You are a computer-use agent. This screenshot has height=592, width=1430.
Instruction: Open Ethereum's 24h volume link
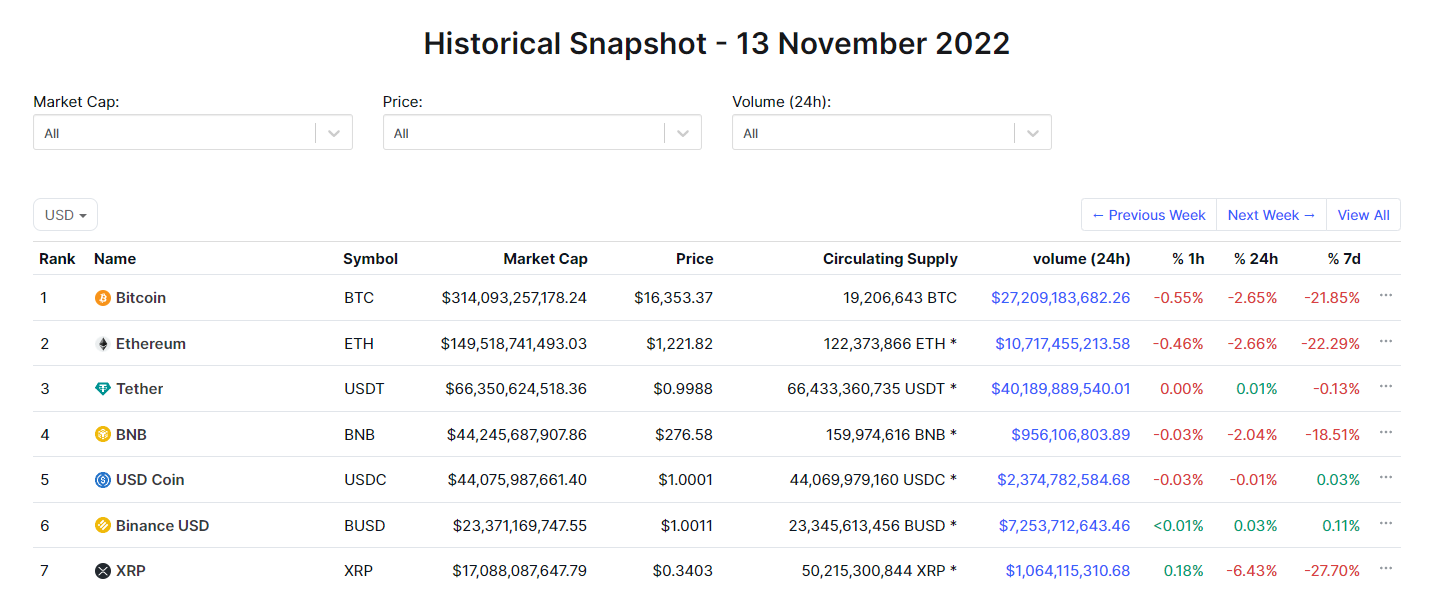(1062, 344)
